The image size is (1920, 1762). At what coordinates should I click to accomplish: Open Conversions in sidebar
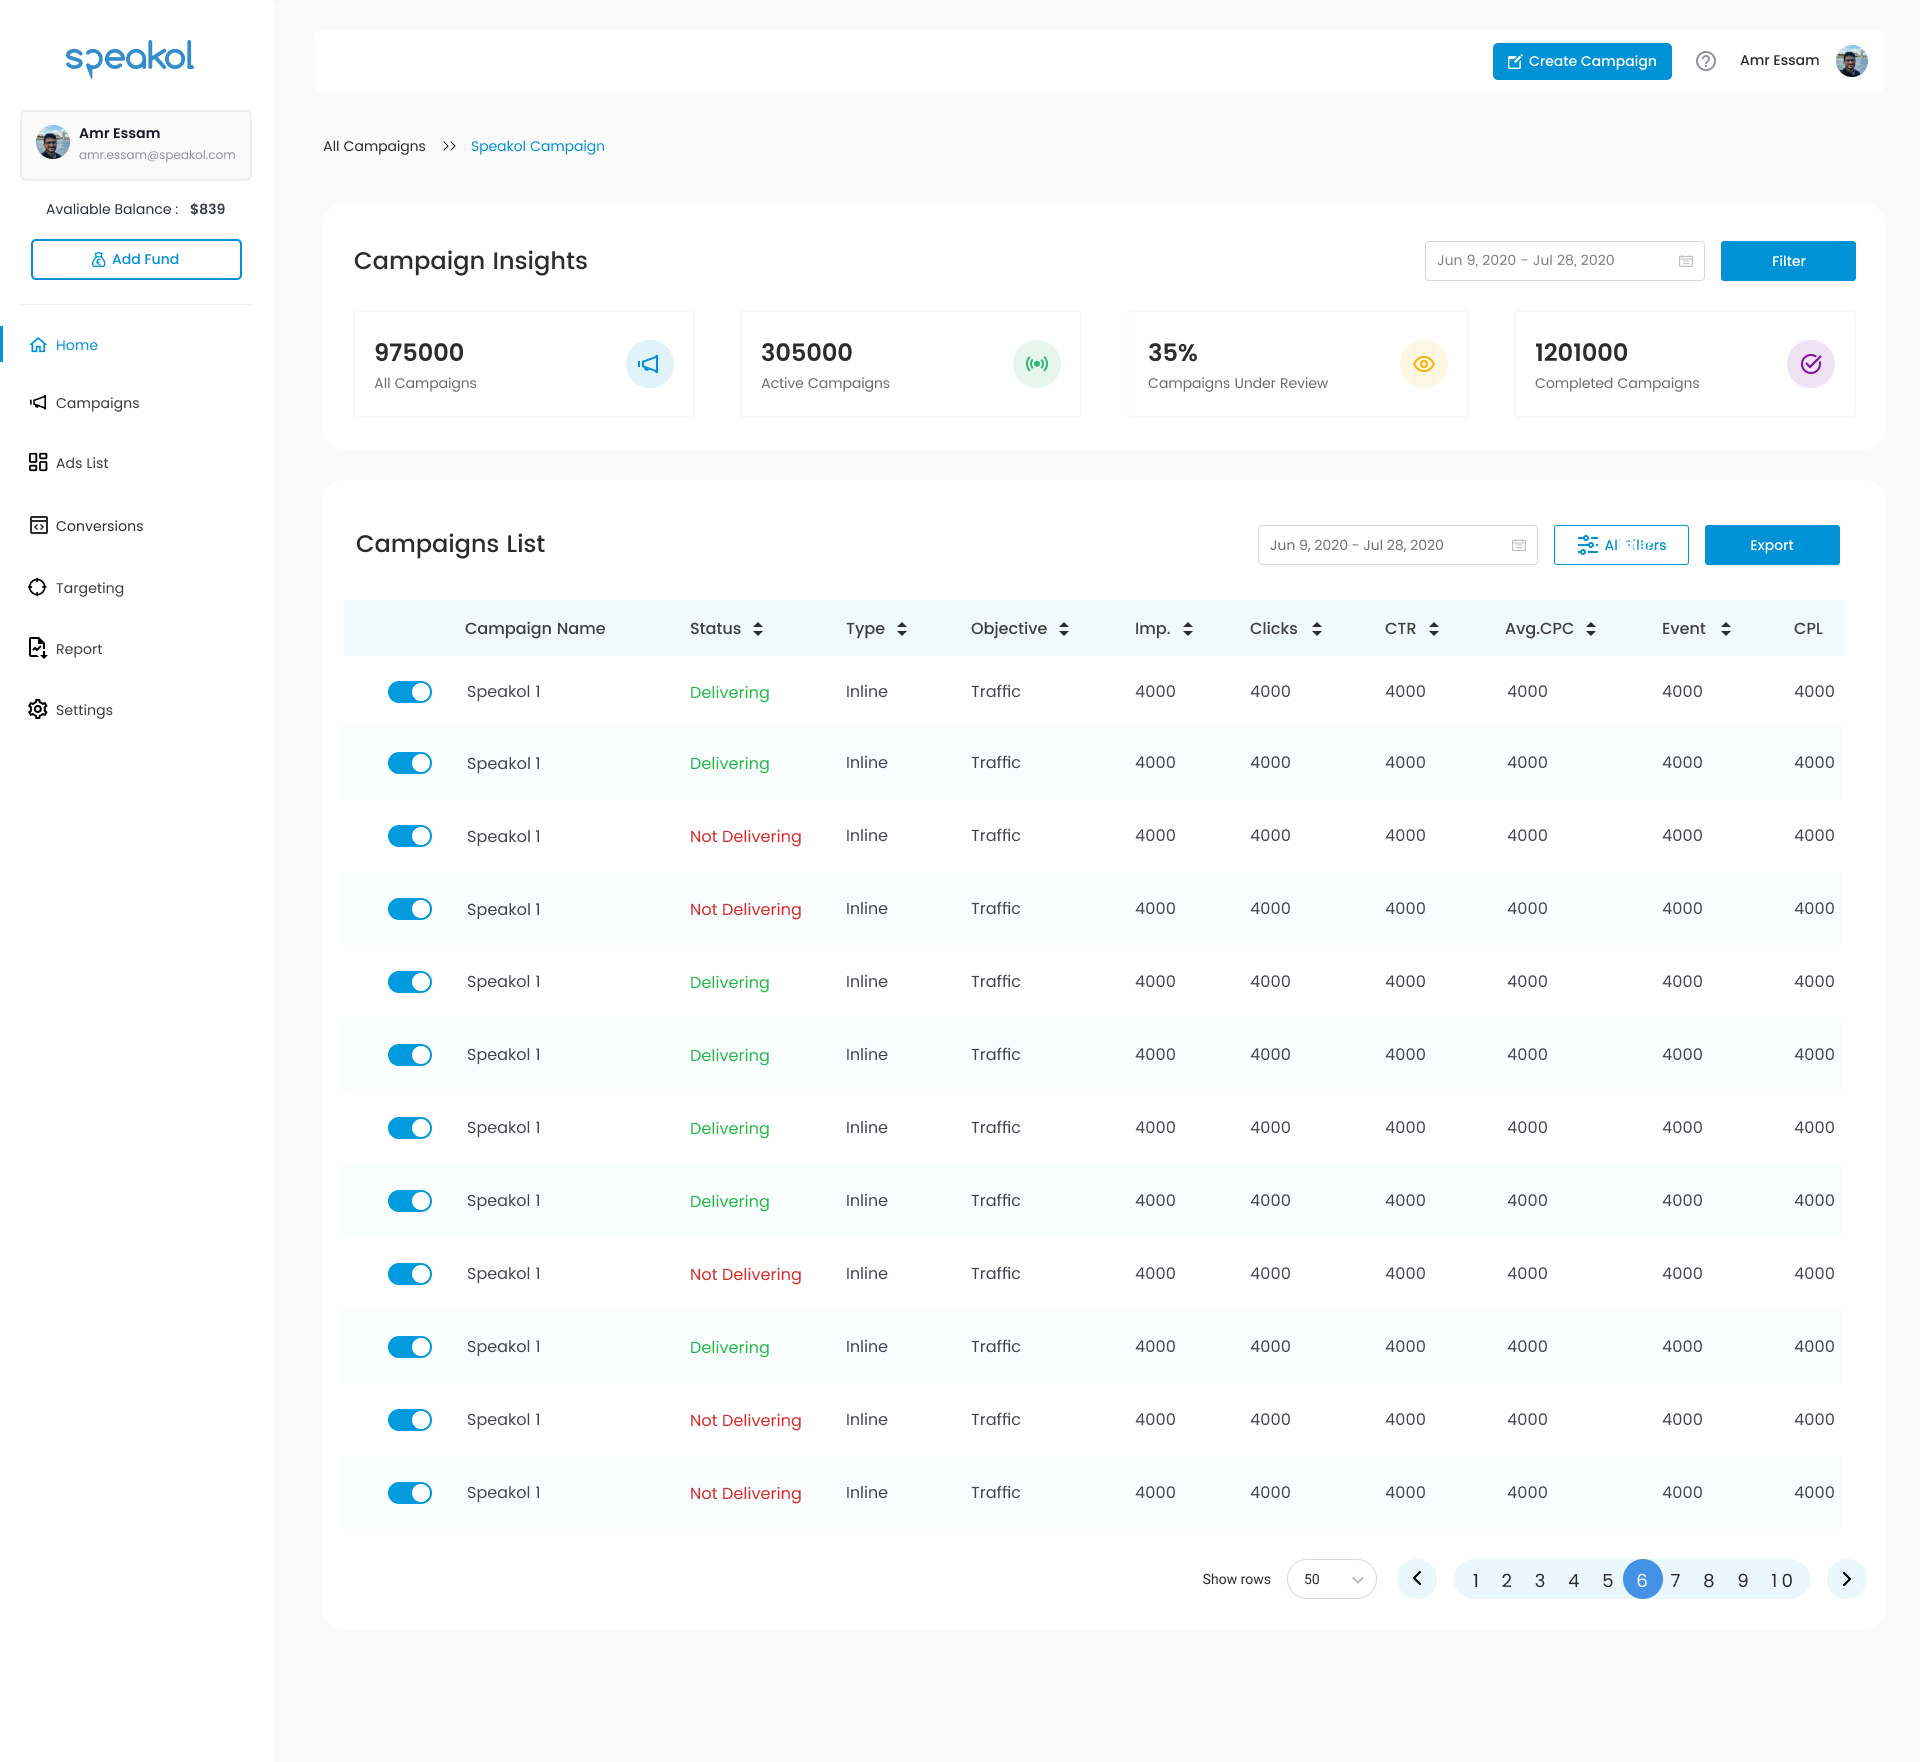pos(86,526)
